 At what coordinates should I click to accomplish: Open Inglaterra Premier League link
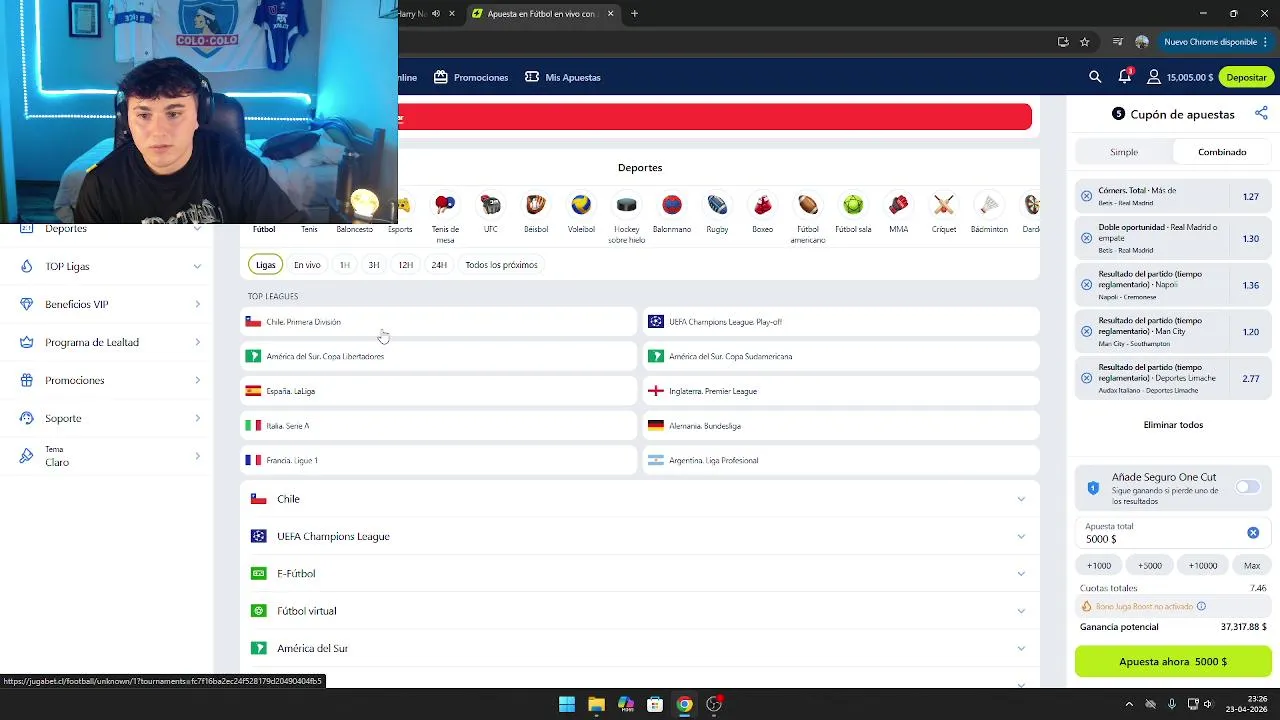pos(841,391)
